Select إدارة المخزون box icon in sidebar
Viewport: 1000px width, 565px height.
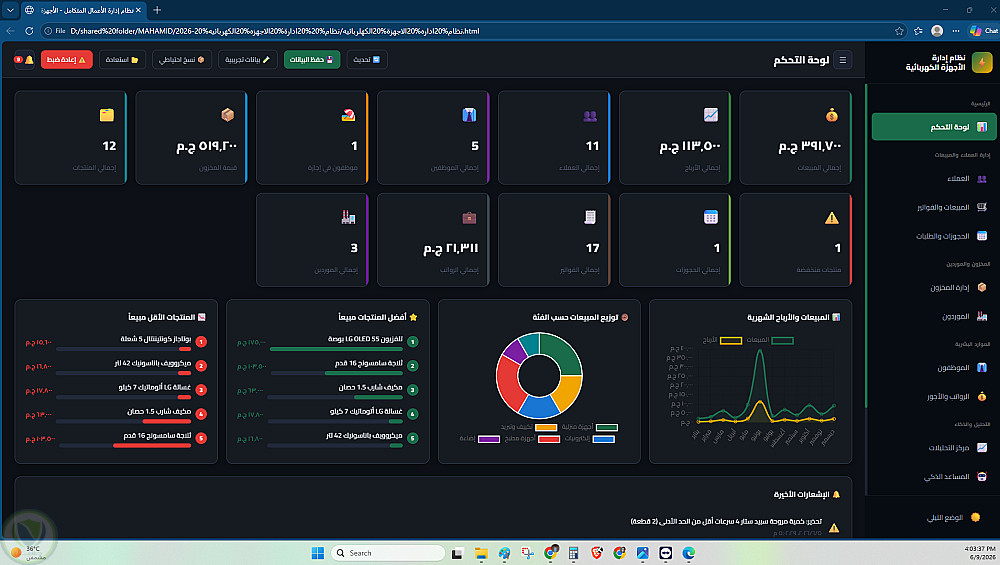[x=982, y=288]
